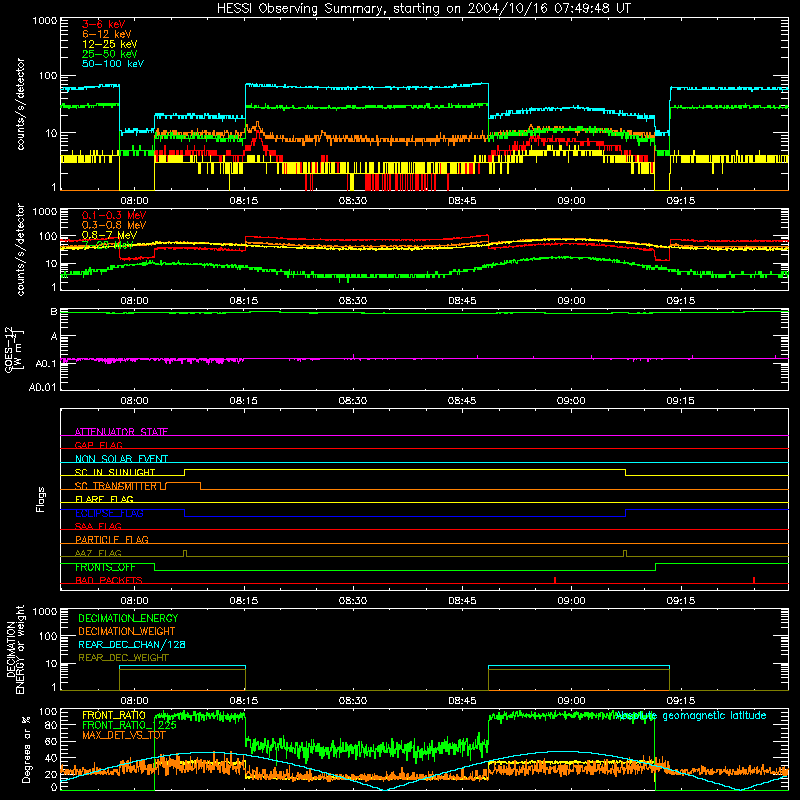Select the 25-50 keV legend label
This screenshot has width=800, height=800.
click(110, 54)
